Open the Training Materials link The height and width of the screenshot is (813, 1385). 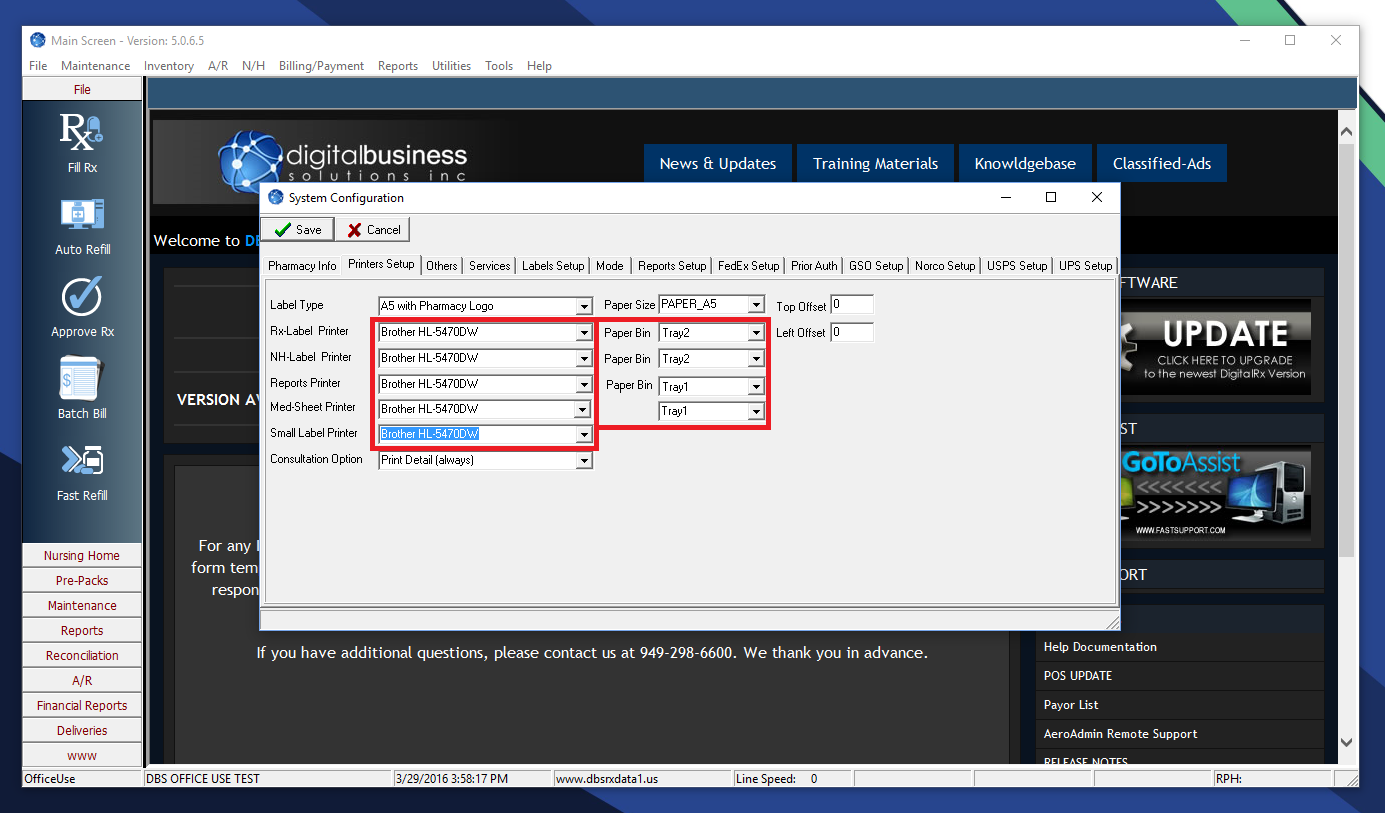pos(875,164)
